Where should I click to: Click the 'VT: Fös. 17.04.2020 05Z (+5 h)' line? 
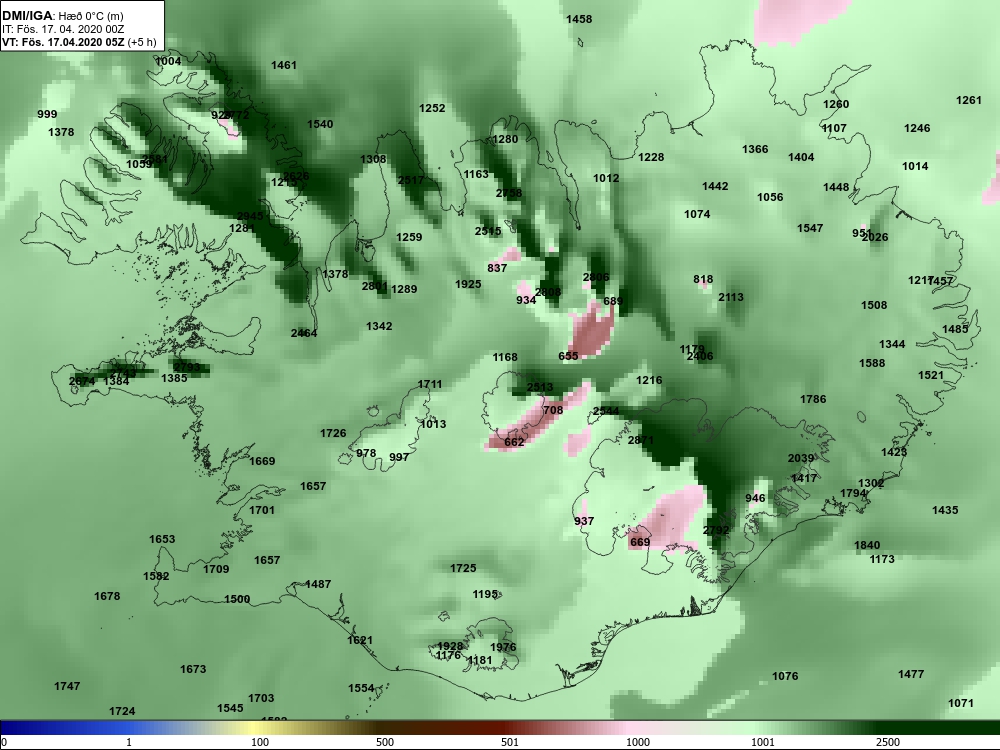coord(79,42)
